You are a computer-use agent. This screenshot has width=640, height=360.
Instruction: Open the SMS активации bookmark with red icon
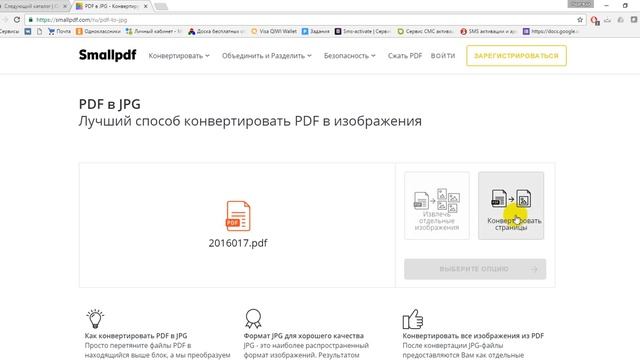tap(488, 31)
